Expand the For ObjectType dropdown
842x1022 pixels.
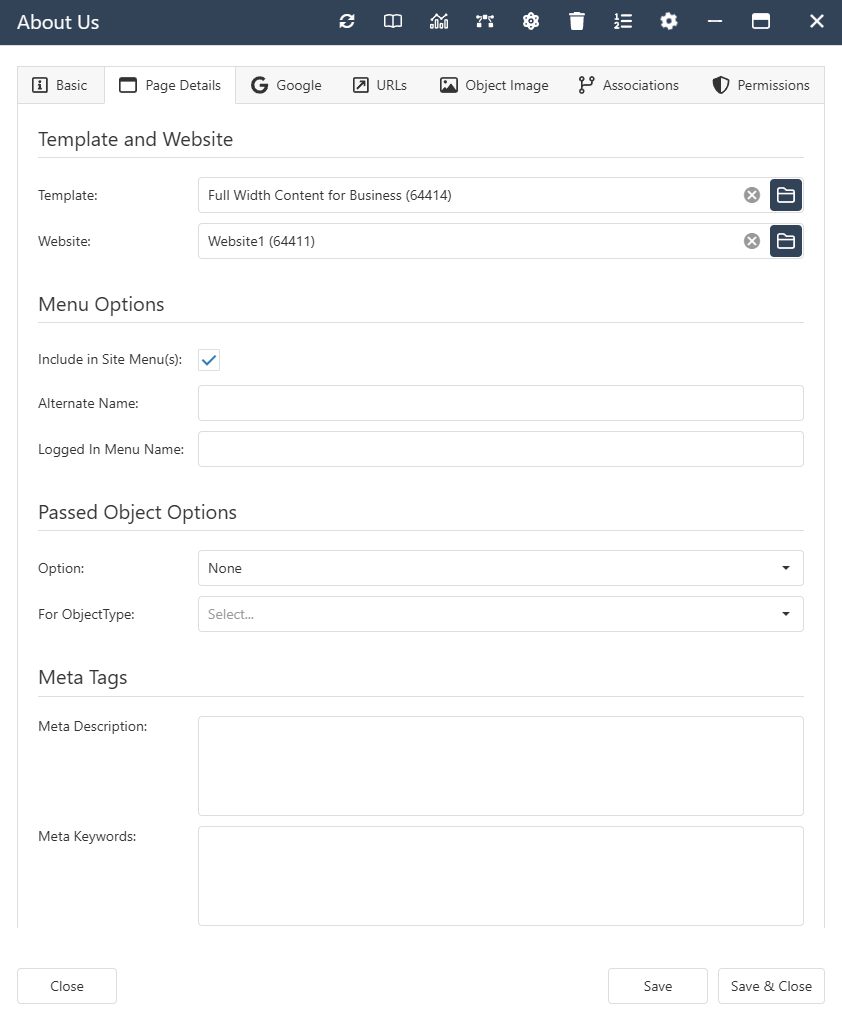500,614
